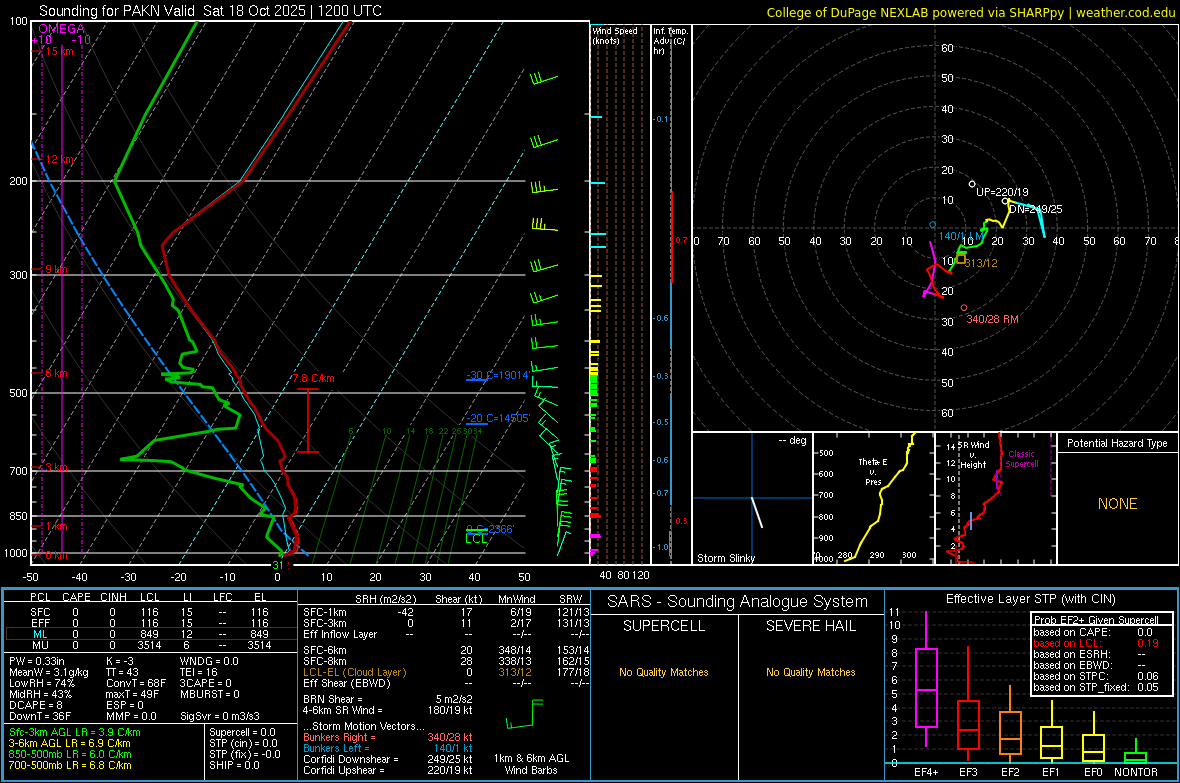Click the 'BRN Shear = 5 m2/s2' line
This screenshot has height=783, width=1180.
[x=388, y=699]
